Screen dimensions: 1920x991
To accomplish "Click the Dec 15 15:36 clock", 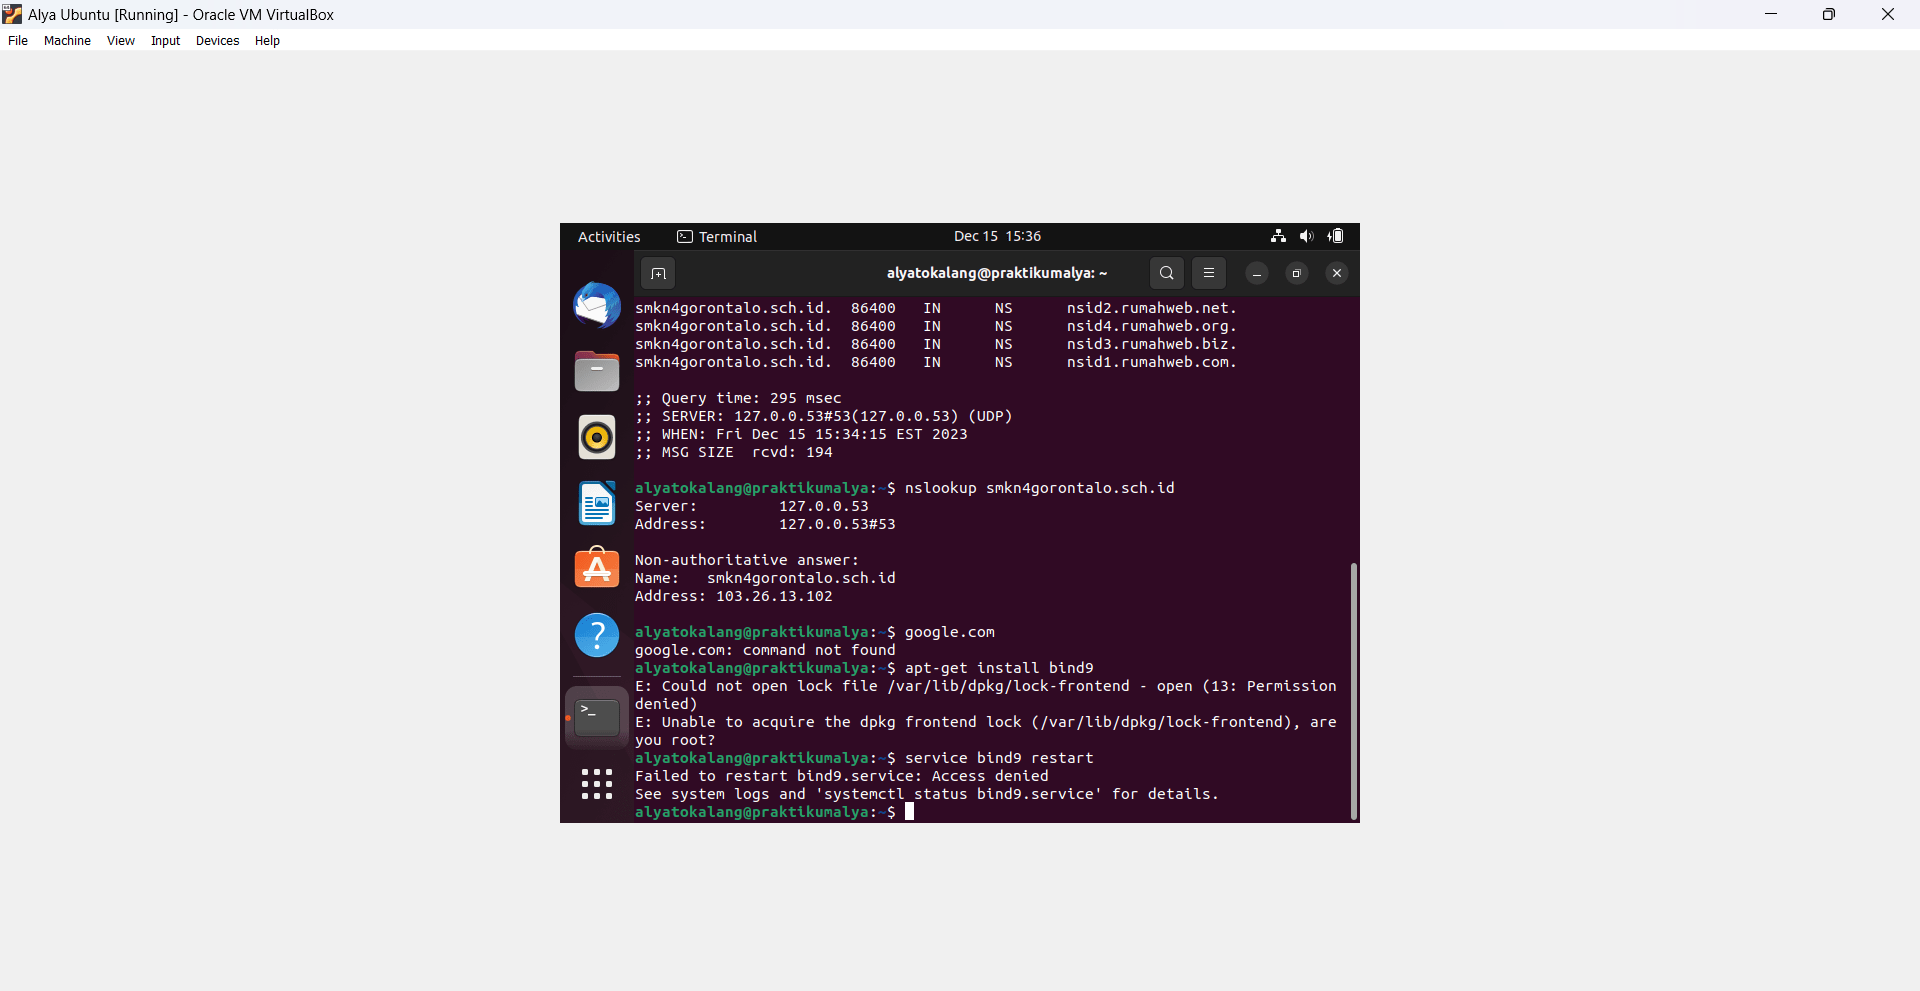I will tap(997, 236).
